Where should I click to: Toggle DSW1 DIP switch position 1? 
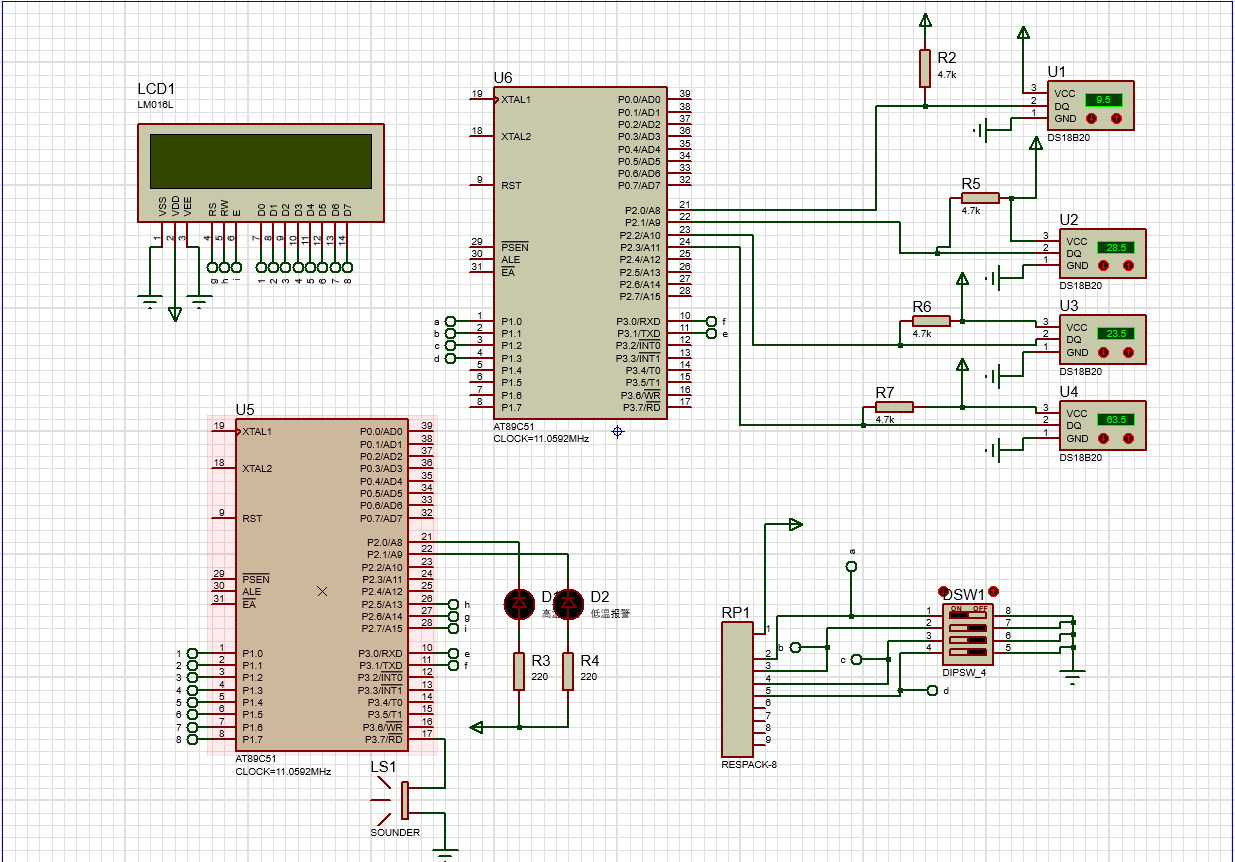[968, 615]
